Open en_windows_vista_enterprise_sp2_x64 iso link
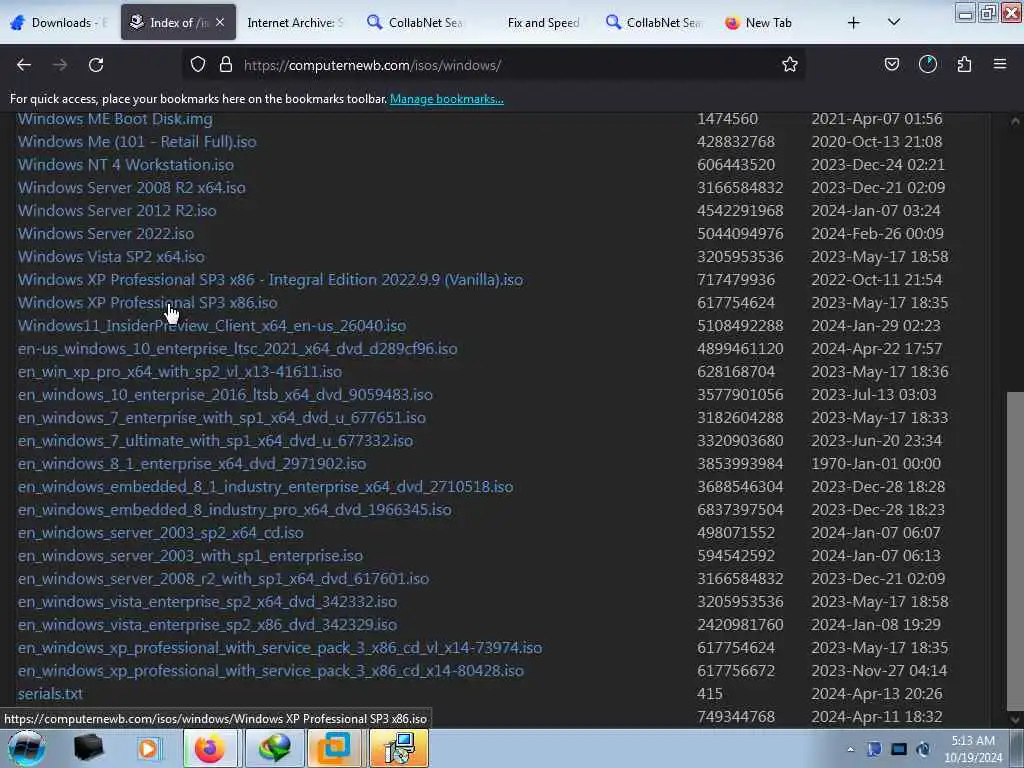Screen dimensions: 1024x768 tap(207, 601)
